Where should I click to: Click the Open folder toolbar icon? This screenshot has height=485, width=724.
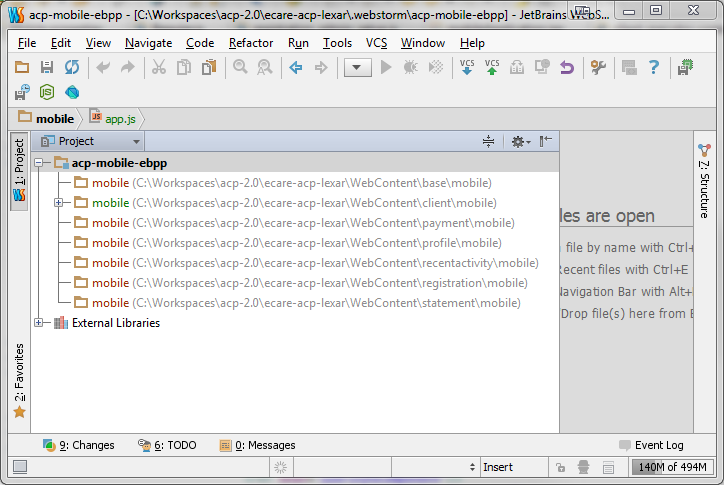coord(22,67)
